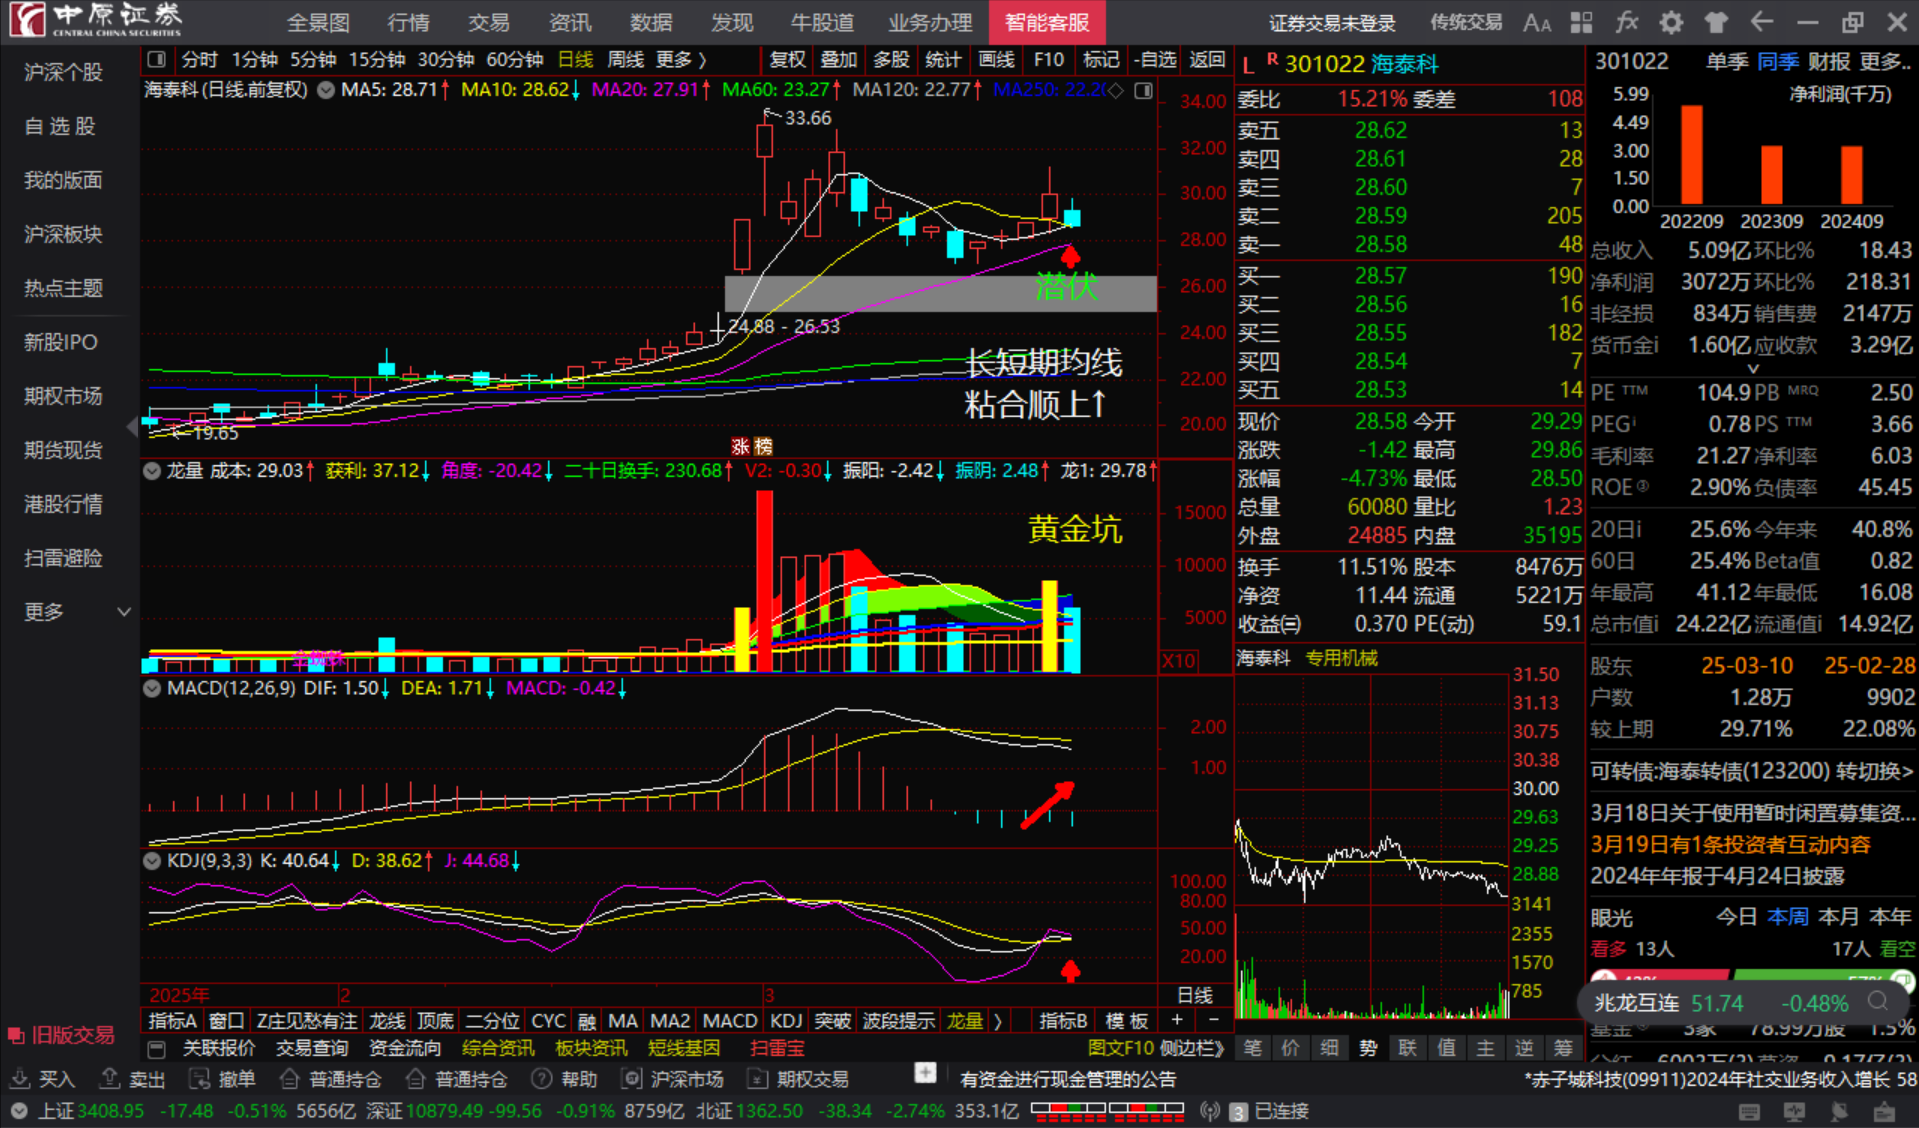Toggle the MACD indicator panel chevron
The image size is (1919, 1128).
coord(152,688)
